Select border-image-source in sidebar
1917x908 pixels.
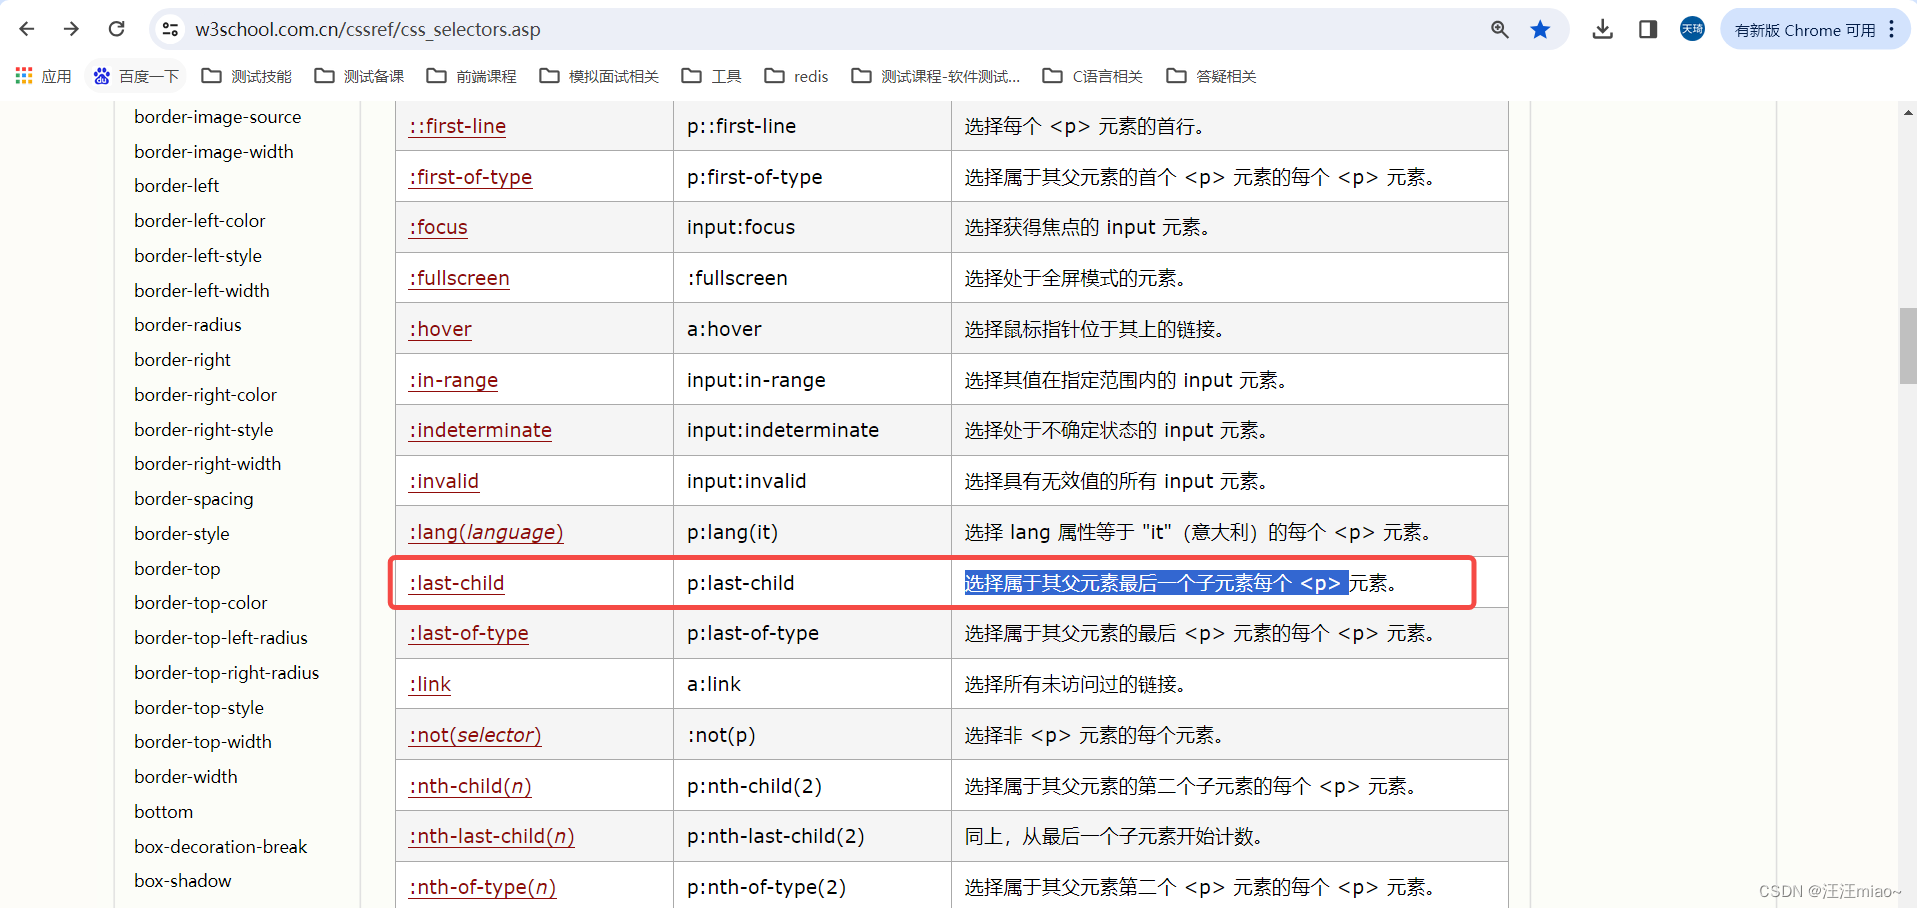pos(218,117)
